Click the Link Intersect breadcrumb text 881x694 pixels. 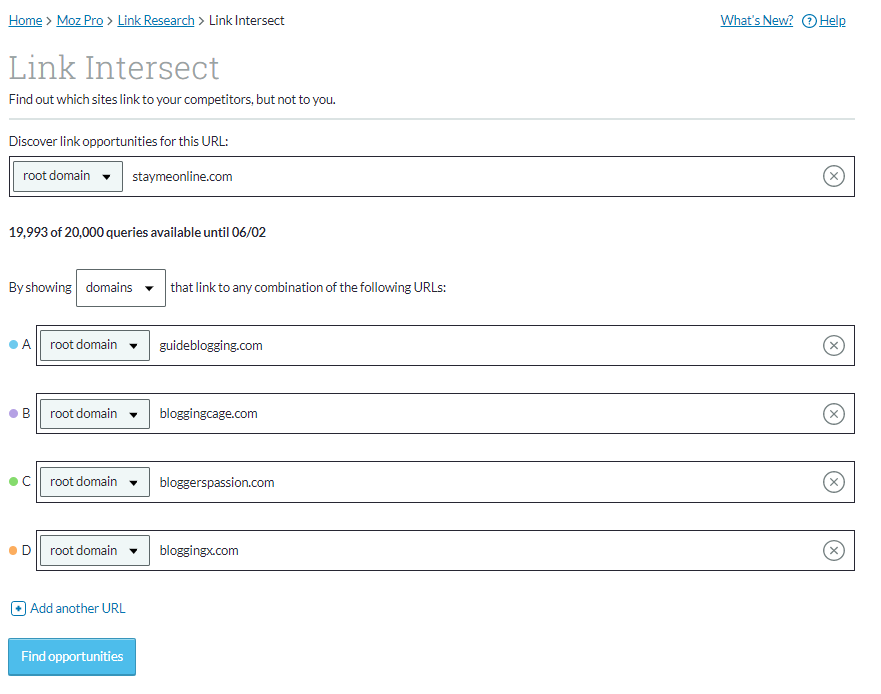(x=247, y=21)
